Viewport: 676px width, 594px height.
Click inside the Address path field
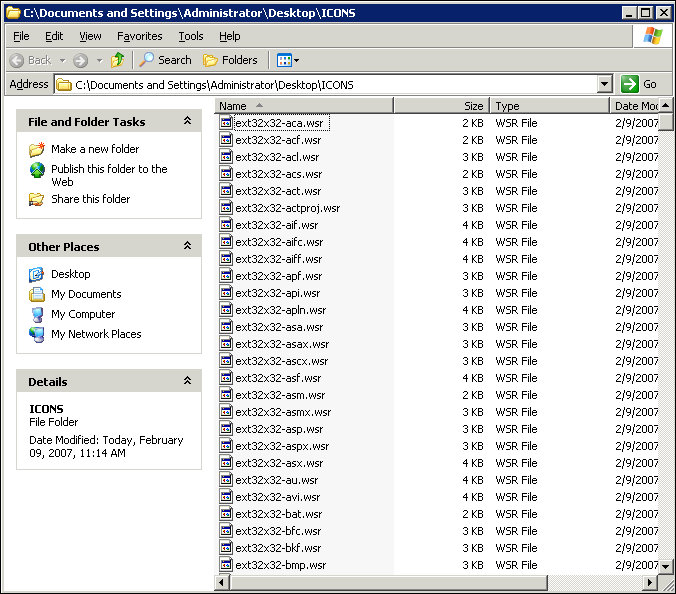326,84
